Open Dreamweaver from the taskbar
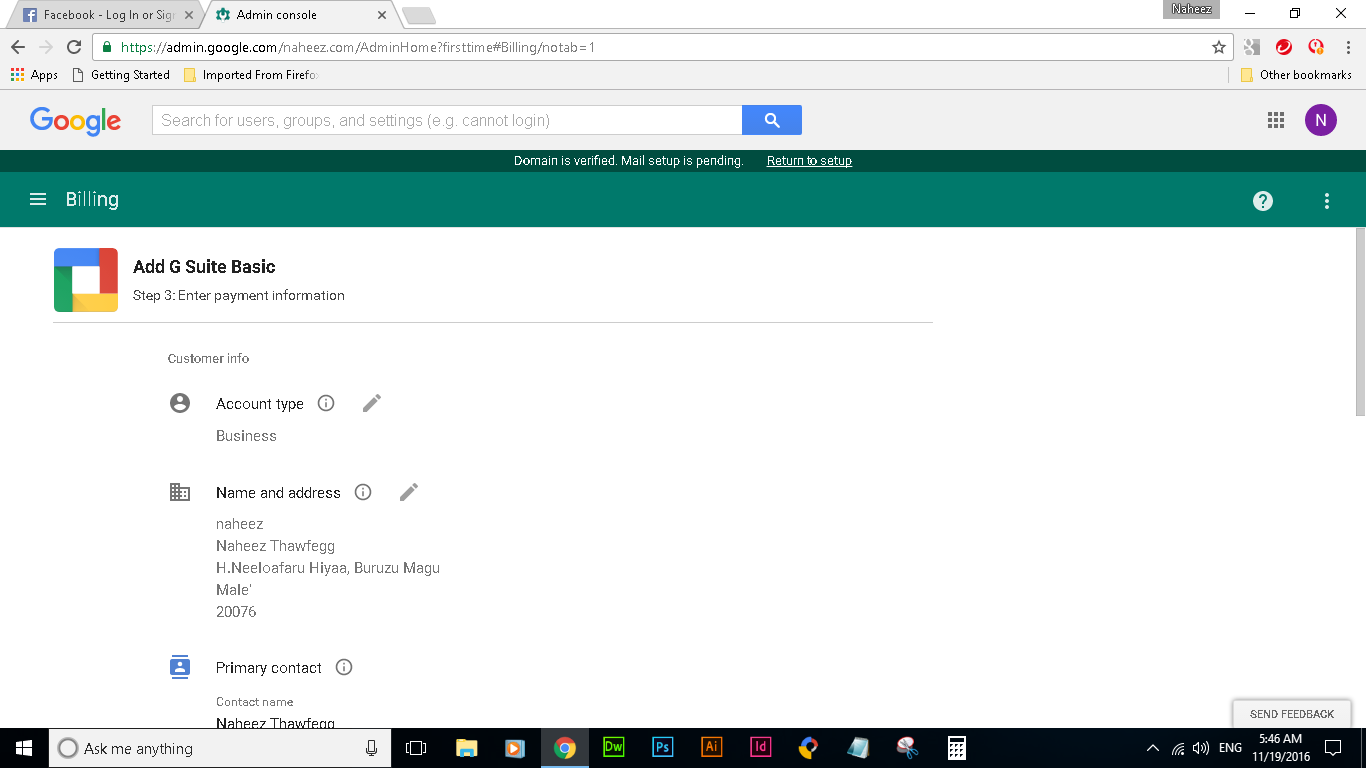Screen dimensions: 1366x768 [614, 747]
